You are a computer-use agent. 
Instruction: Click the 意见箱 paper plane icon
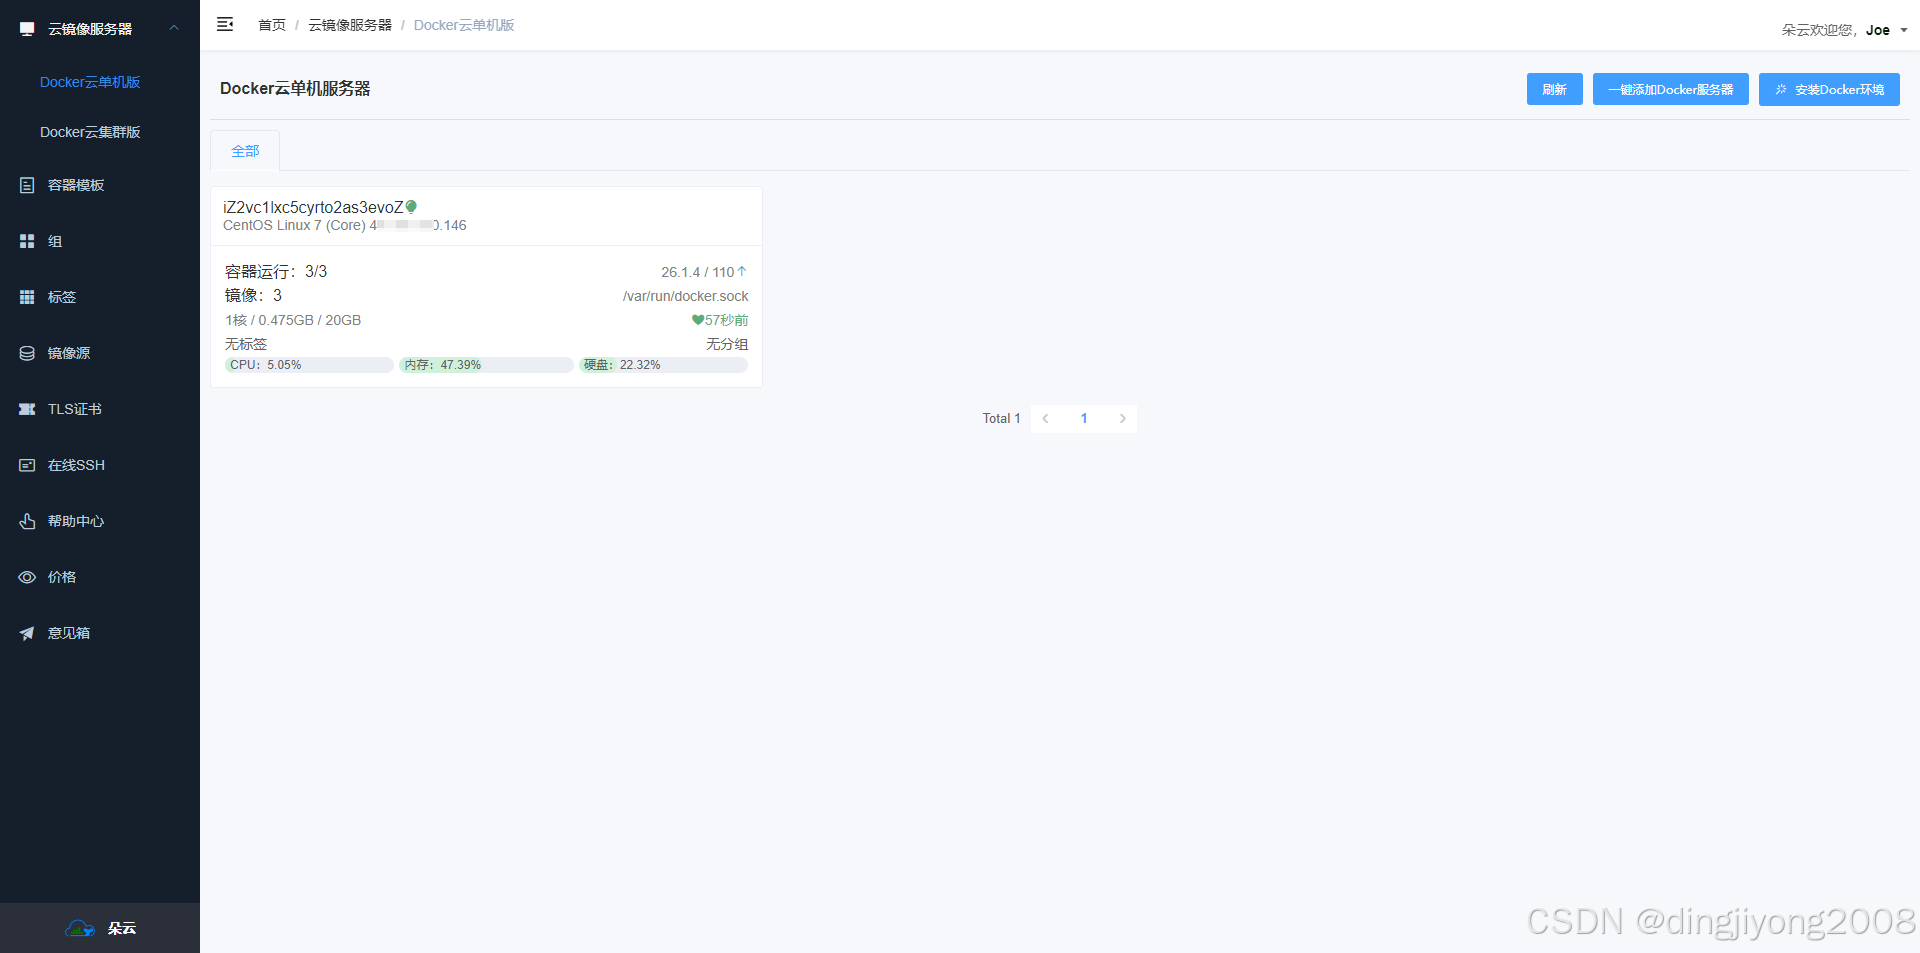click(27, 633)
